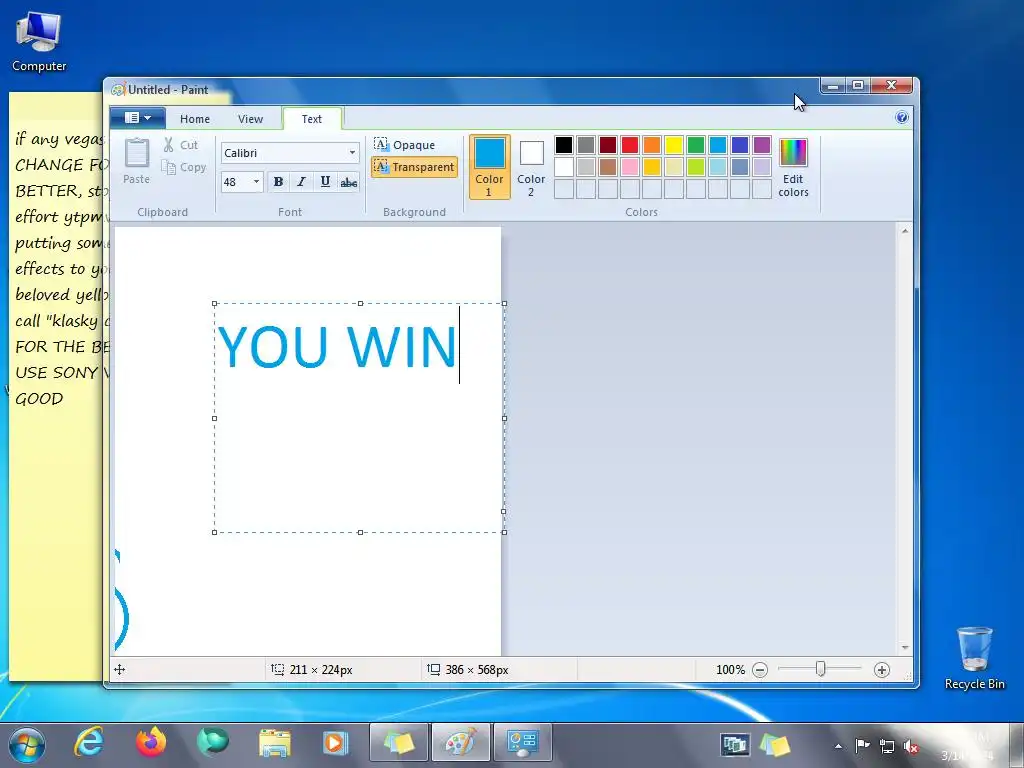
Task: Click the vertical scrollbar down arrow
Action: (x=904, y=647)
